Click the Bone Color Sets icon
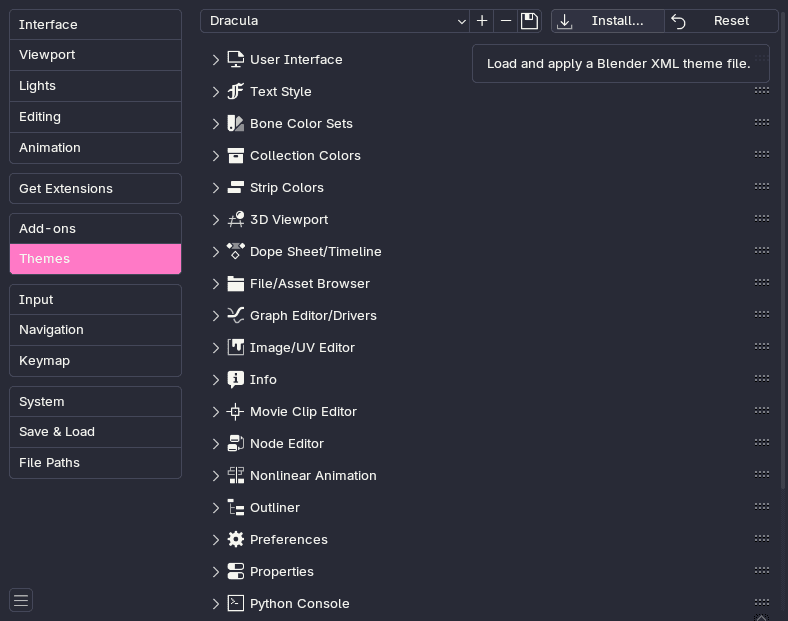Screen dimensions: 788x621 pos(236,124)
